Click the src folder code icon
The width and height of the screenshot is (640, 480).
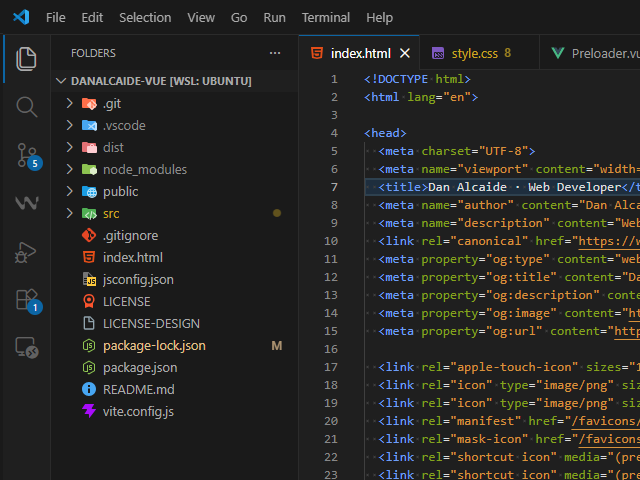pyautogui.click(x=89, y=213)
